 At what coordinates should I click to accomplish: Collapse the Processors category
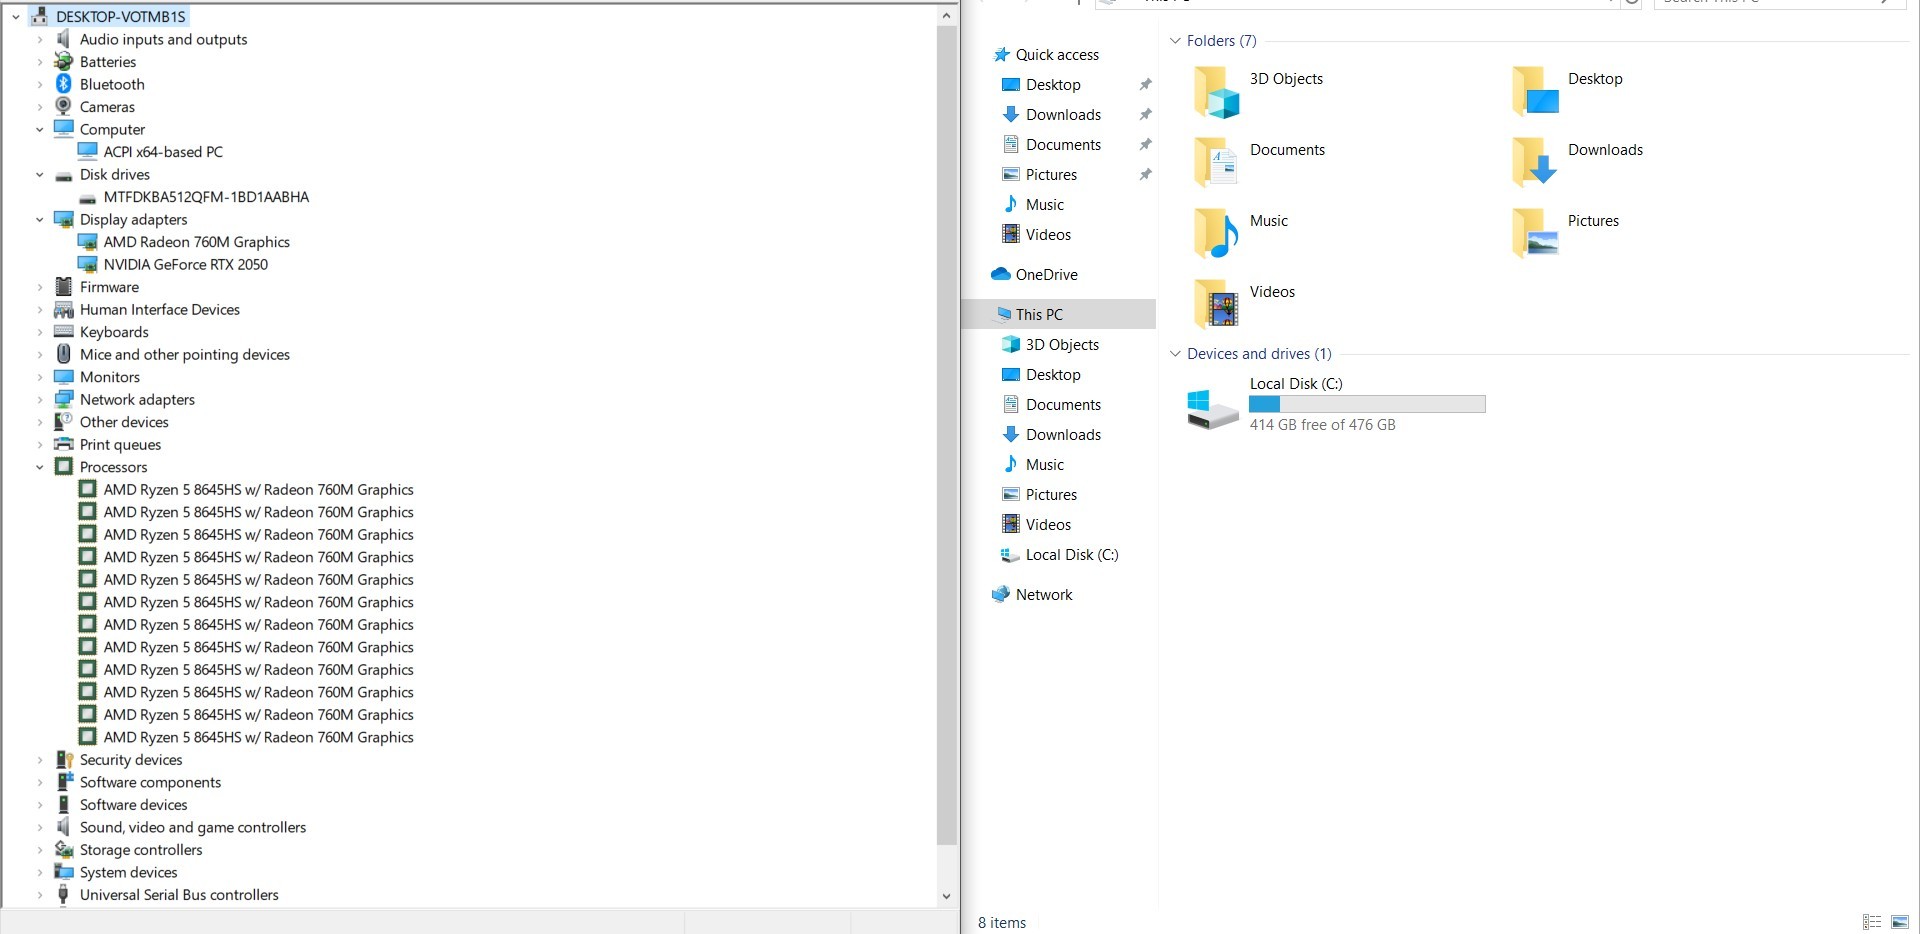pyautogui.click(x=40, y=467)
